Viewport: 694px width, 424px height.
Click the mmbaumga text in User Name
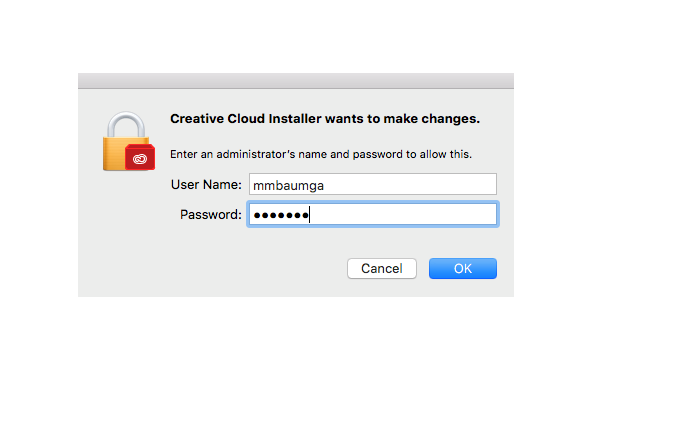click(x=288, y=185)
